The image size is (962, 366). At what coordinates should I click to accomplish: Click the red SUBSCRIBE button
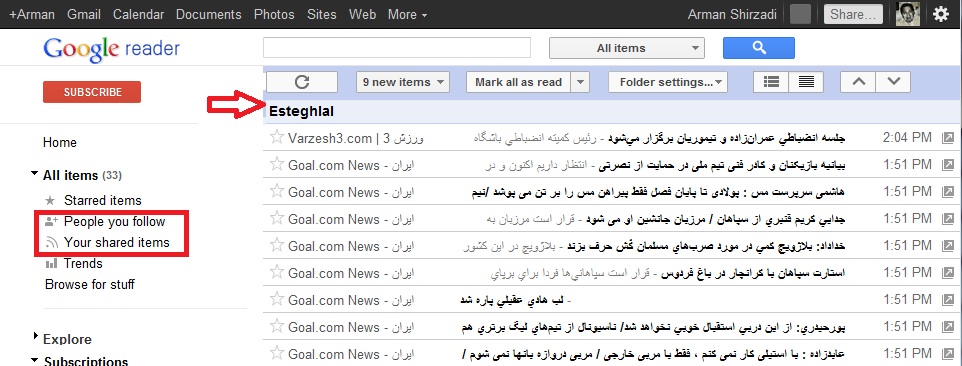pos(92,92)
